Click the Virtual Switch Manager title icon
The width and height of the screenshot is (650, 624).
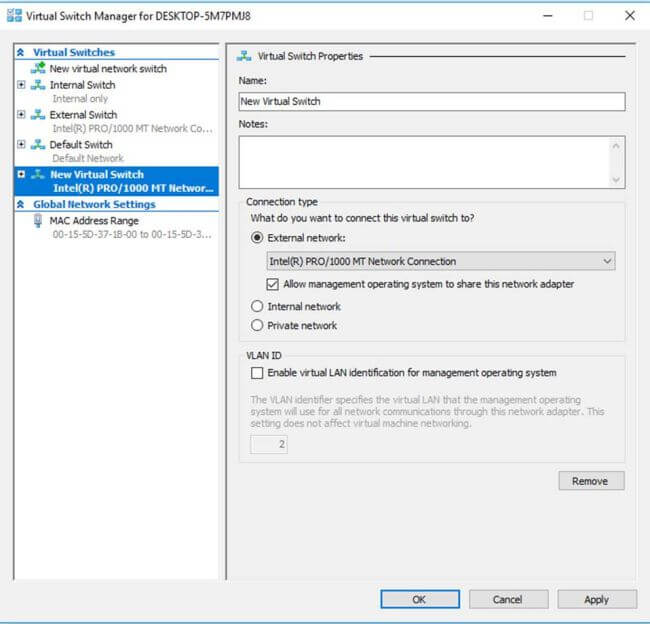[x=14, y=16]
